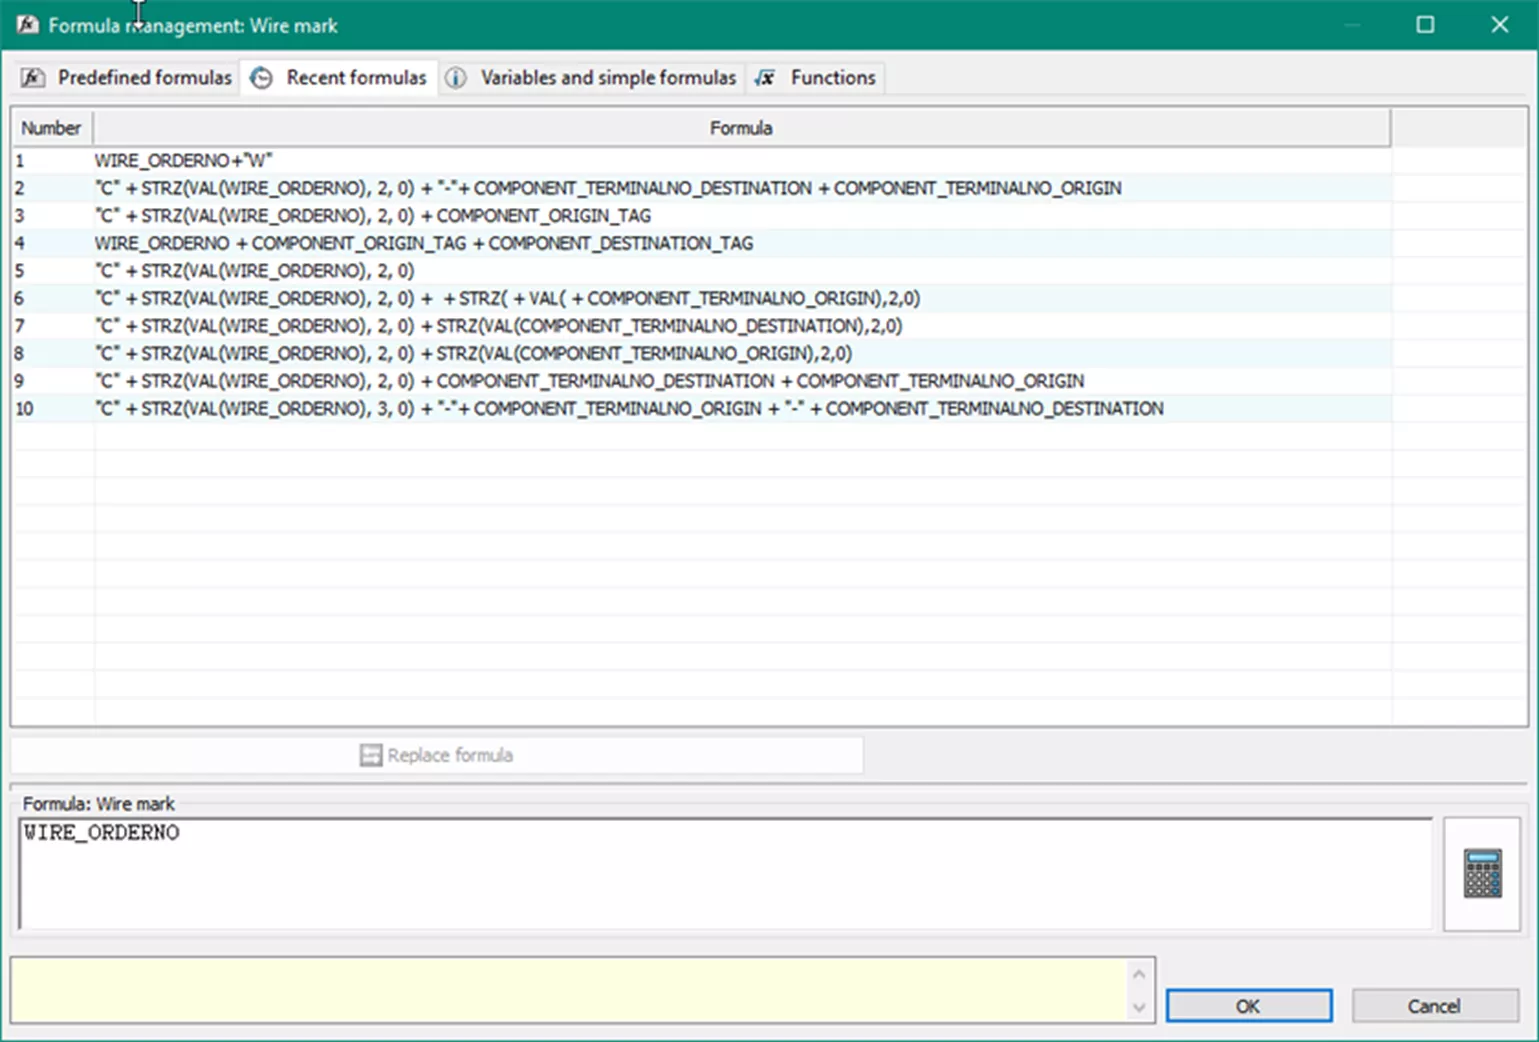Click the fx icon on Functions tab
Image resolution: width=1539 pixels, height=1042 pixels.
pos(765,78)
